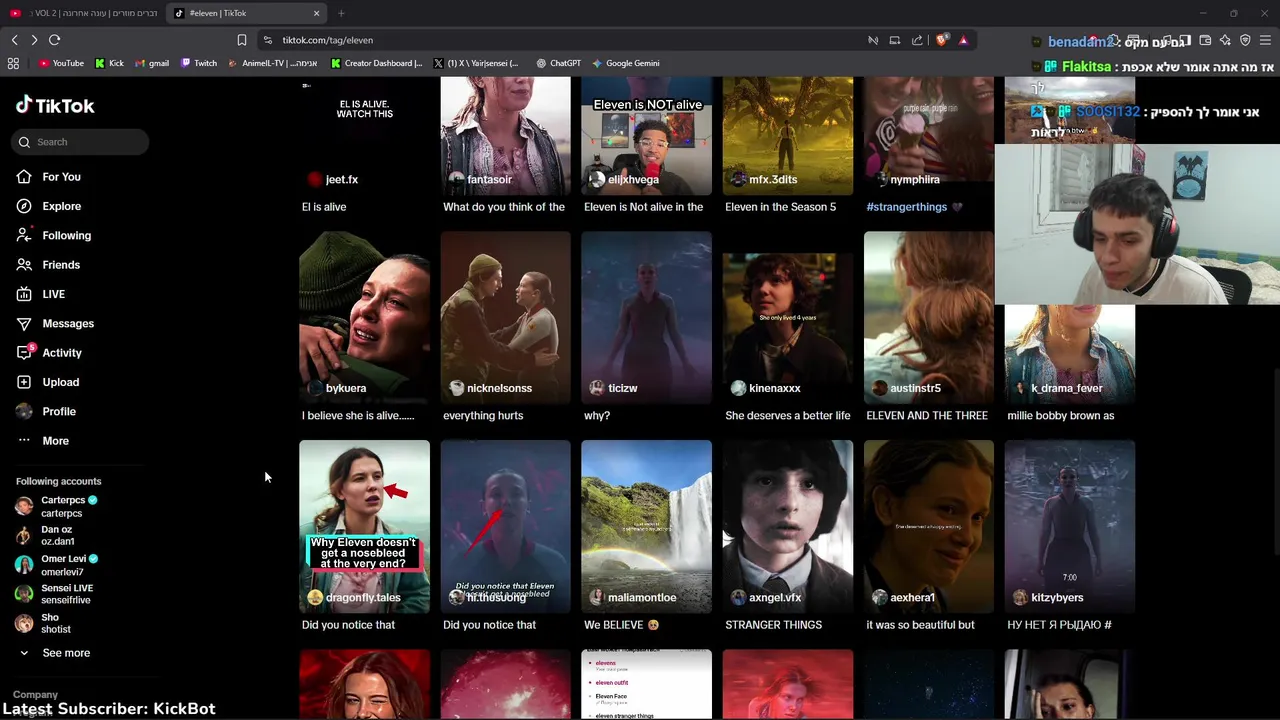
Task: Go back in the browser
Action: coord(14,40)
